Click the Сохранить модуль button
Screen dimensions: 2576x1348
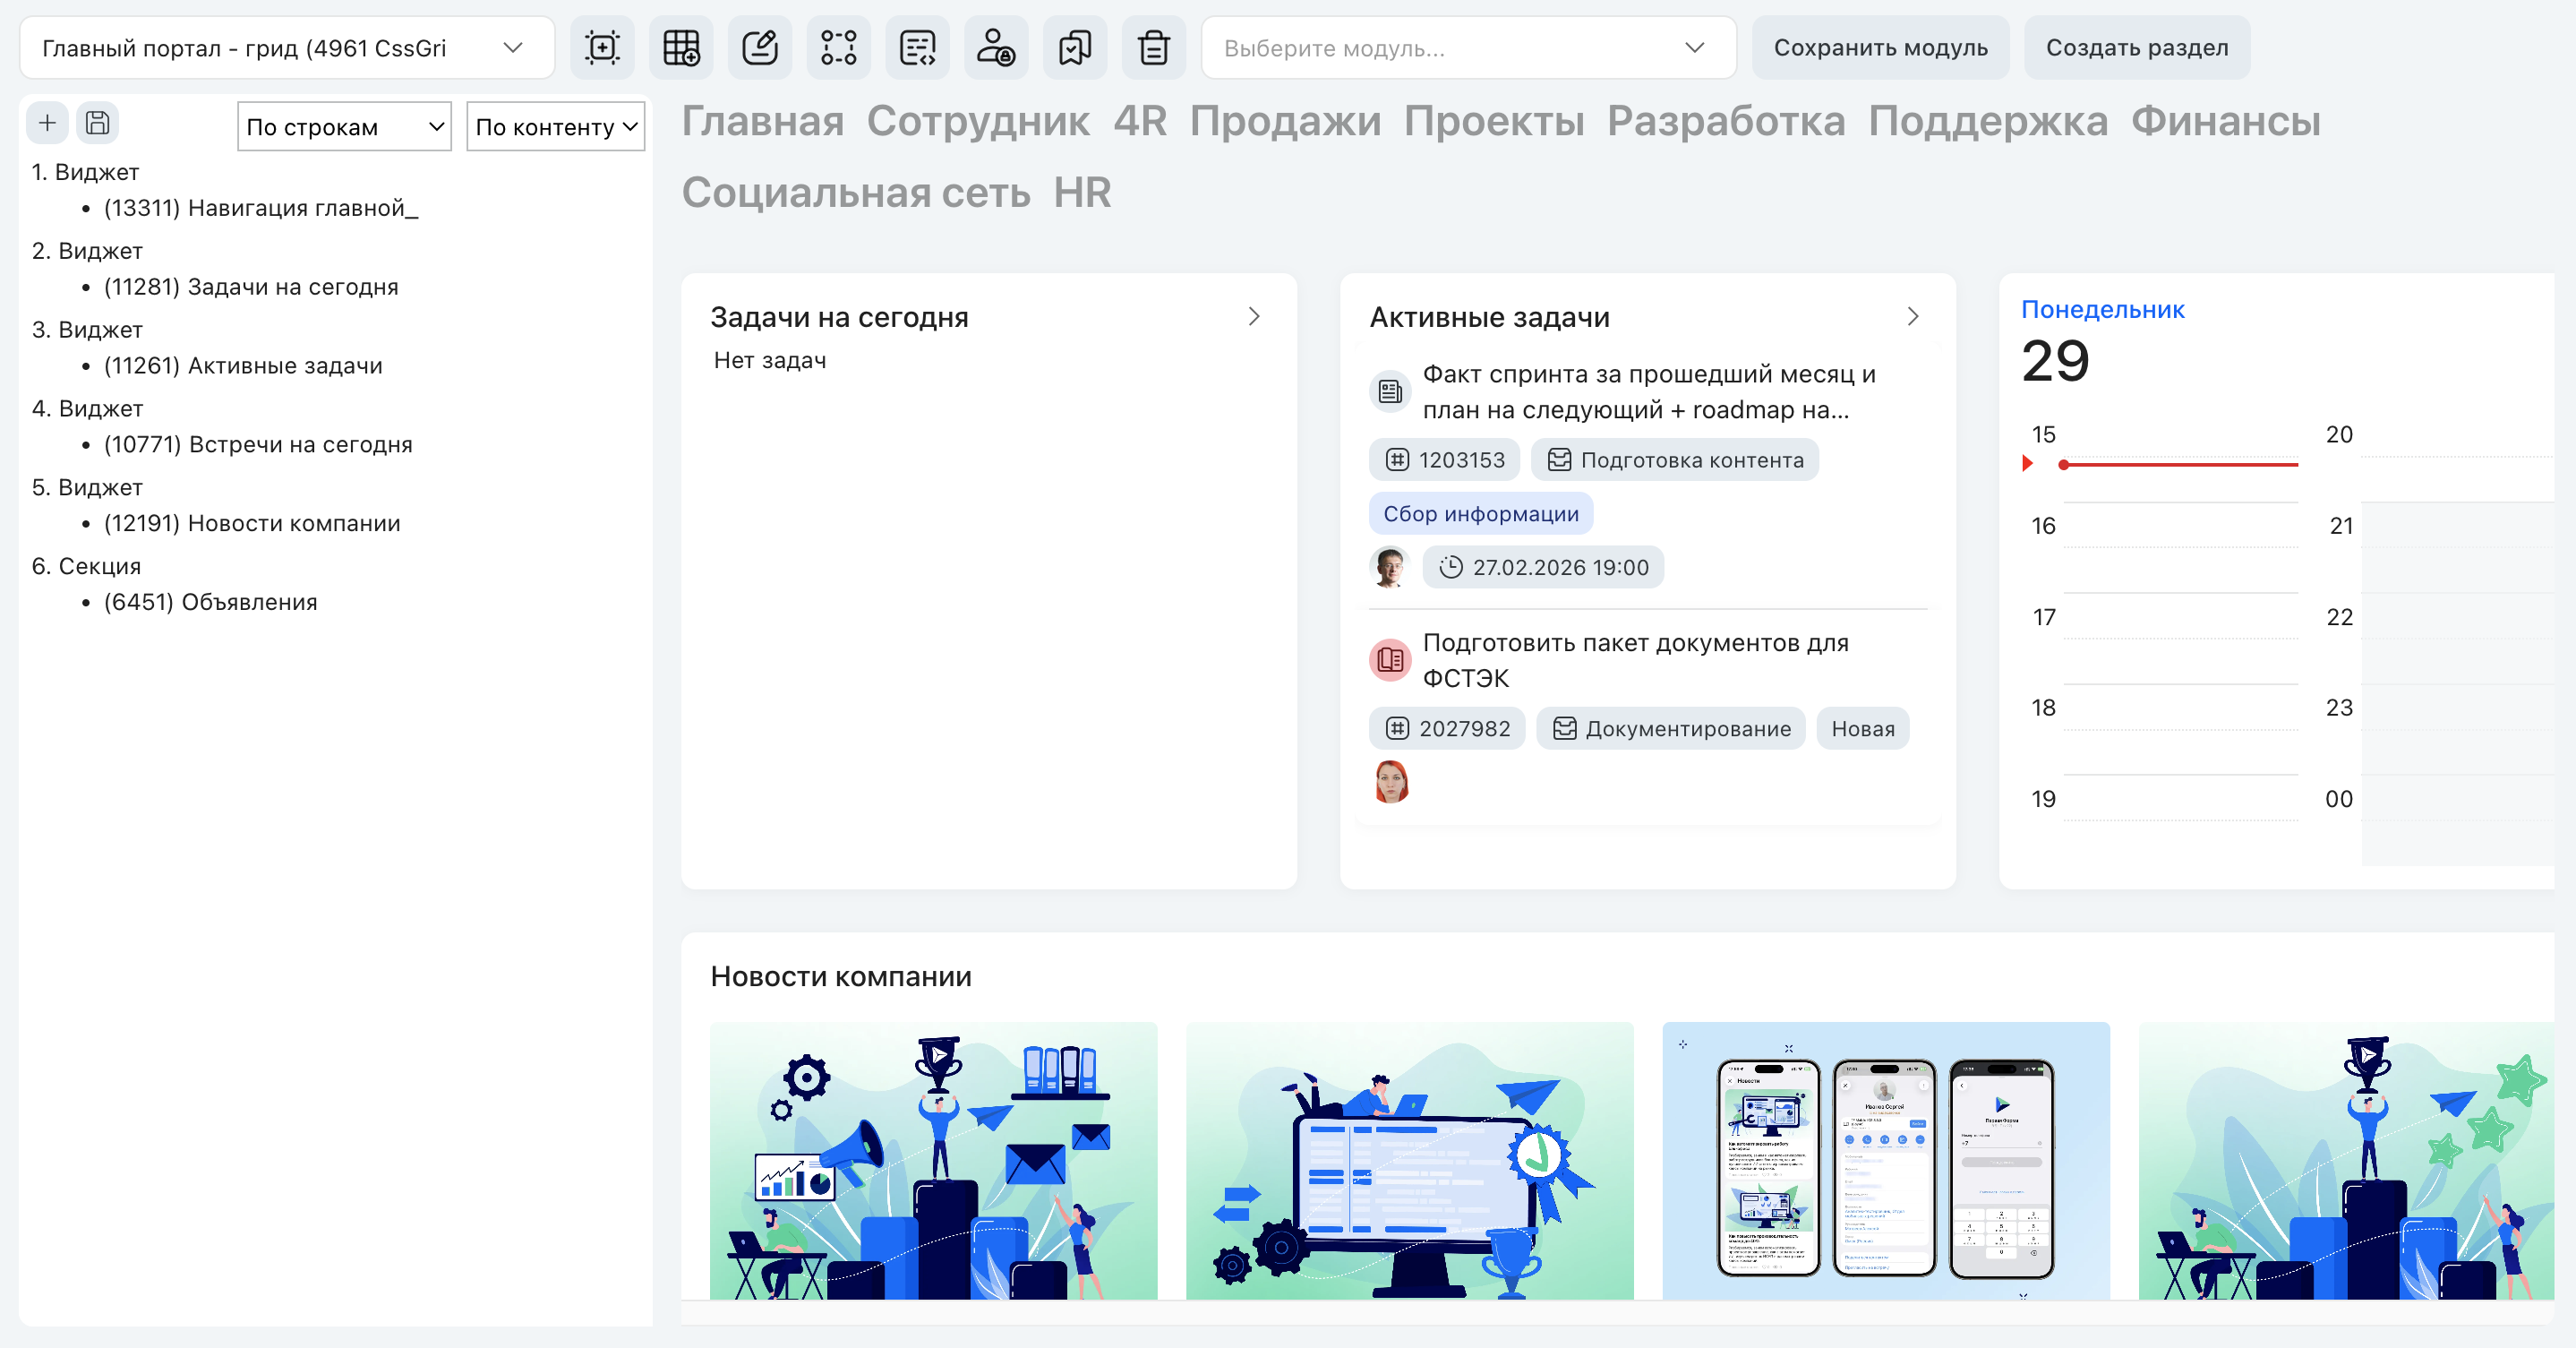(1880, 48)
